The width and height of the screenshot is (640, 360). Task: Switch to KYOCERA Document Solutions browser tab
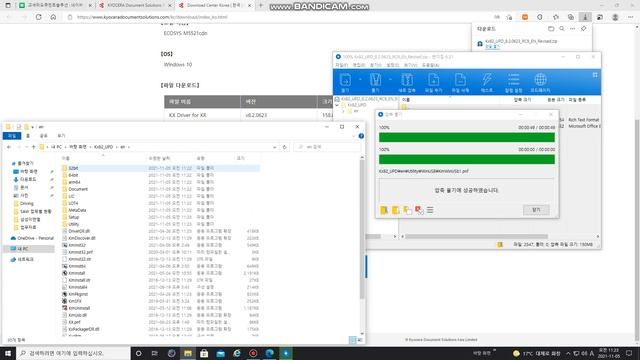[x=135, y=5]
